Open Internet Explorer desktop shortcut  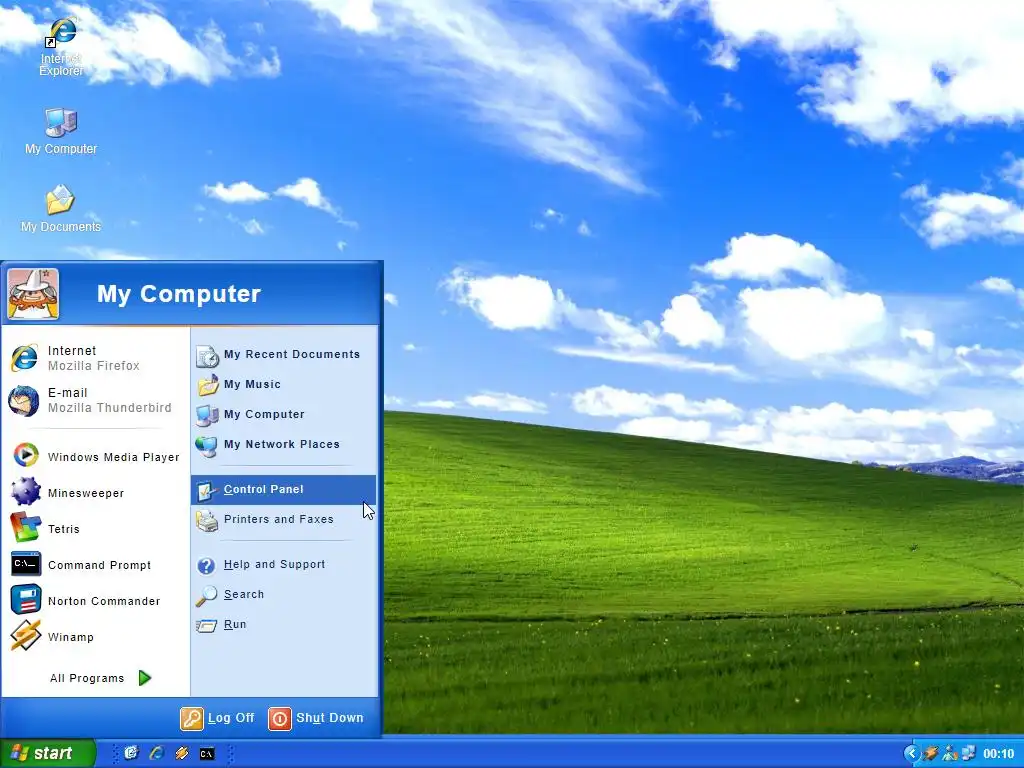pyautogui.click(x=61, y=47)
